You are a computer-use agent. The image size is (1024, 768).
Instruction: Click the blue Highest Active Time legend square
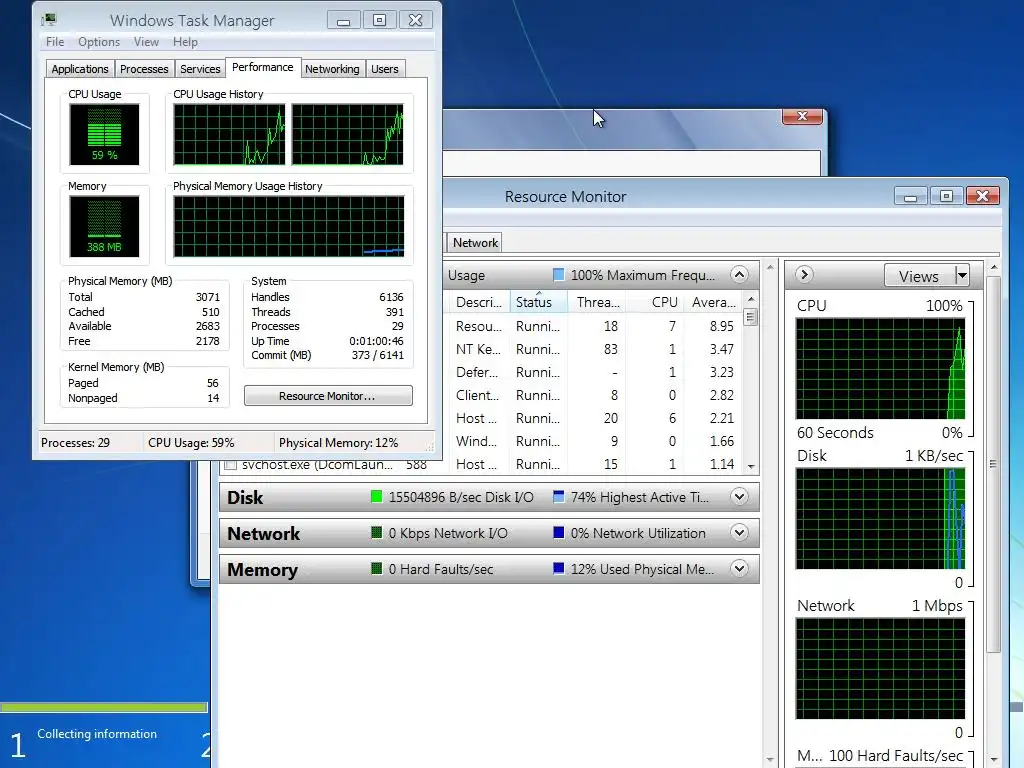pyautogui.click(x=558, y=496)
